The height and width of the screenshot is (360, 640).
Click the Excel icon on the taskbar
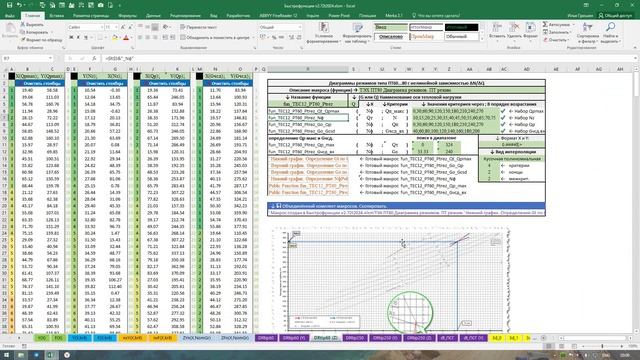51,355
